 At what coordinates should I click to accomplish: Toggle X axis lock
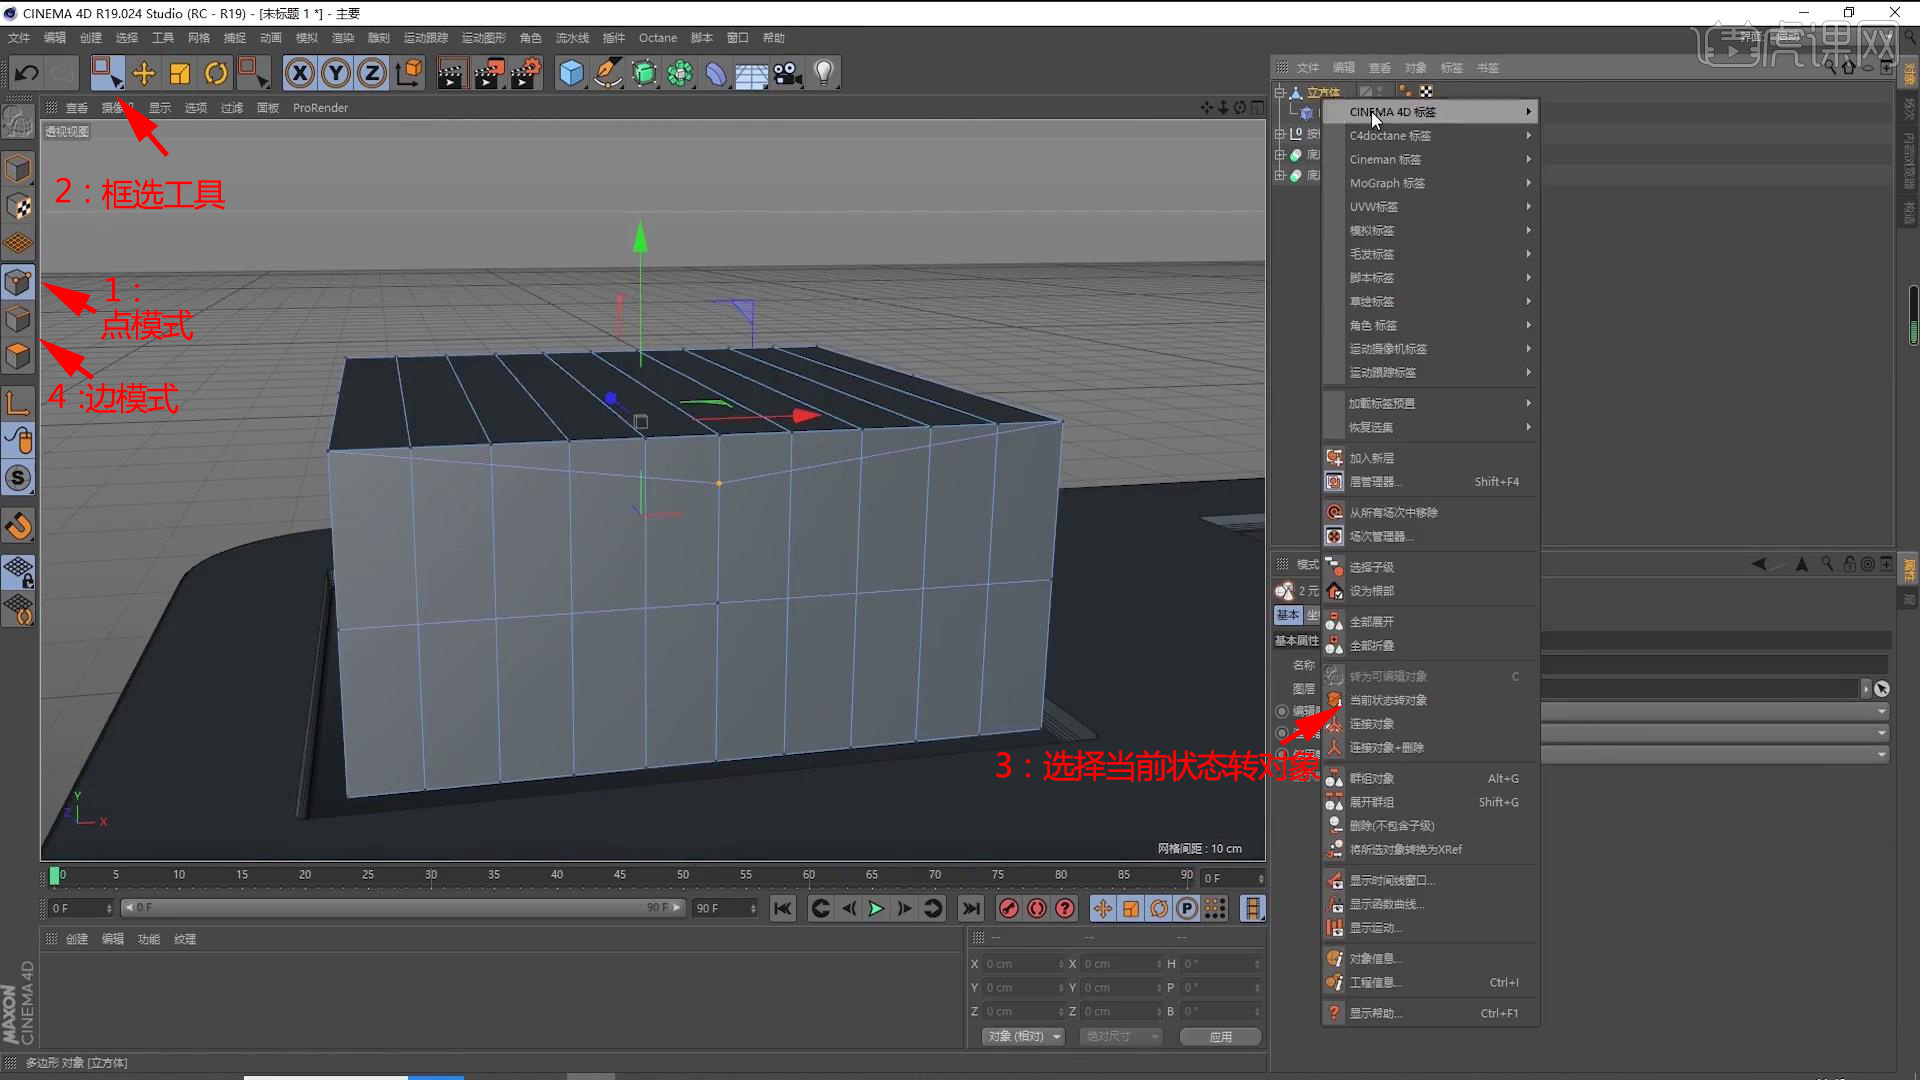(x=300, y=73)
